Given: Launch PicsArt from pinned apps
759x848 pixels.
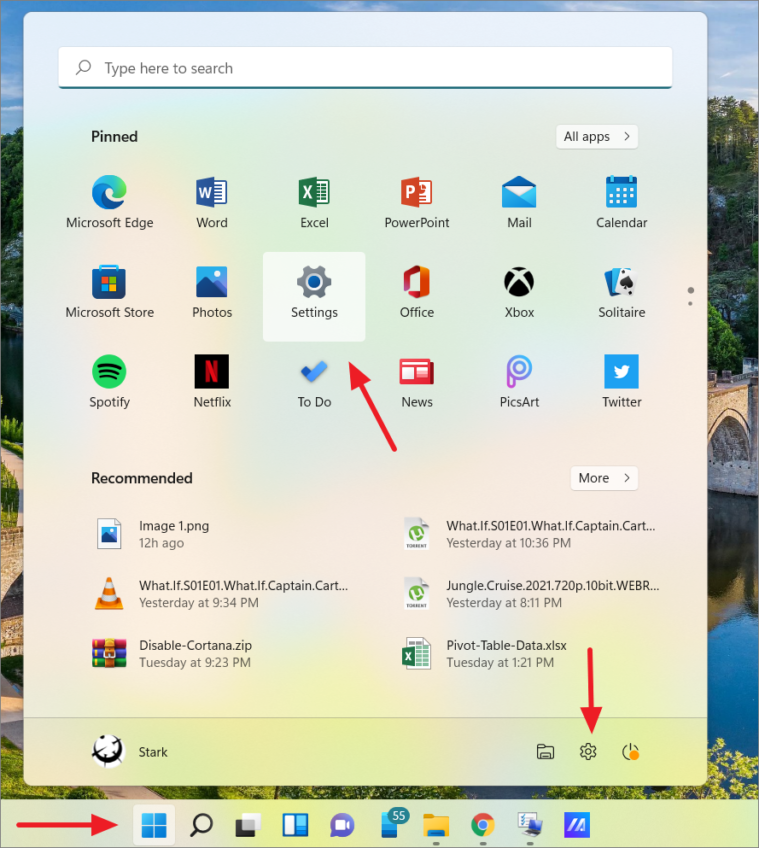Looking at the screenshot, I should coord(519,382).
